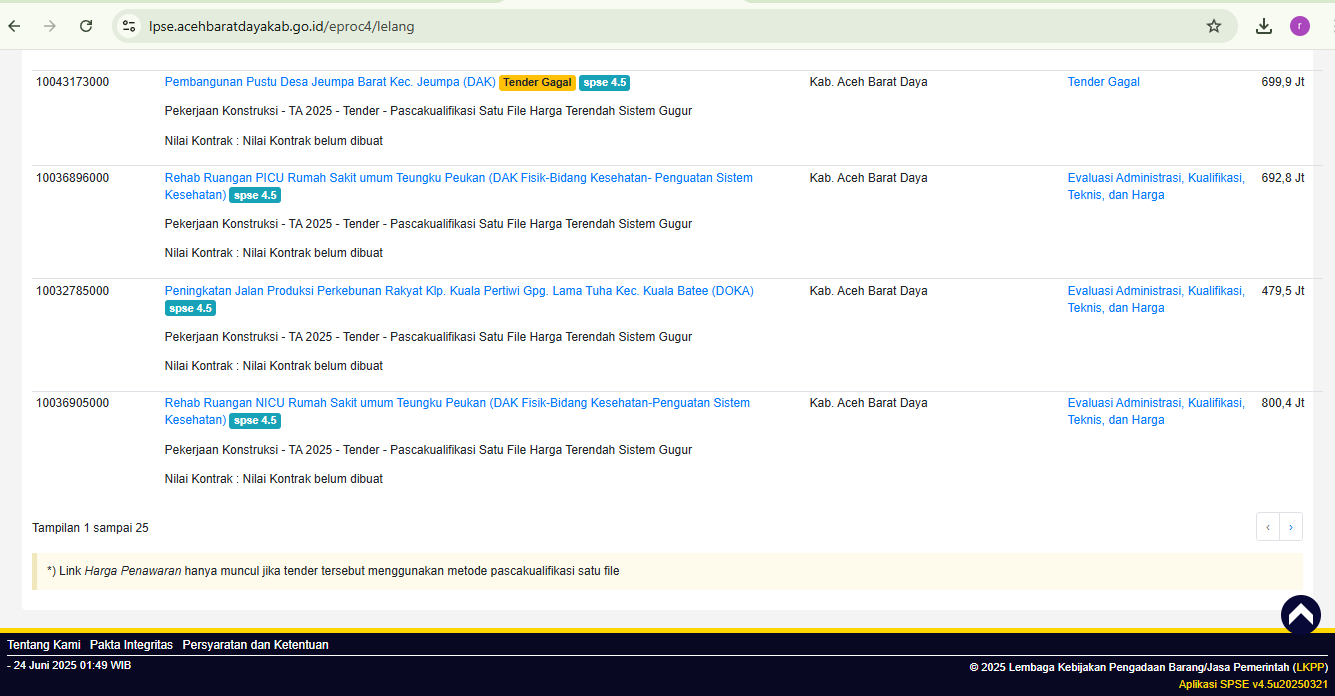Open Rehab Ruangan PICU tender link
The height and width of the screenshot is (696, 1335).
[x=458, y=178]
